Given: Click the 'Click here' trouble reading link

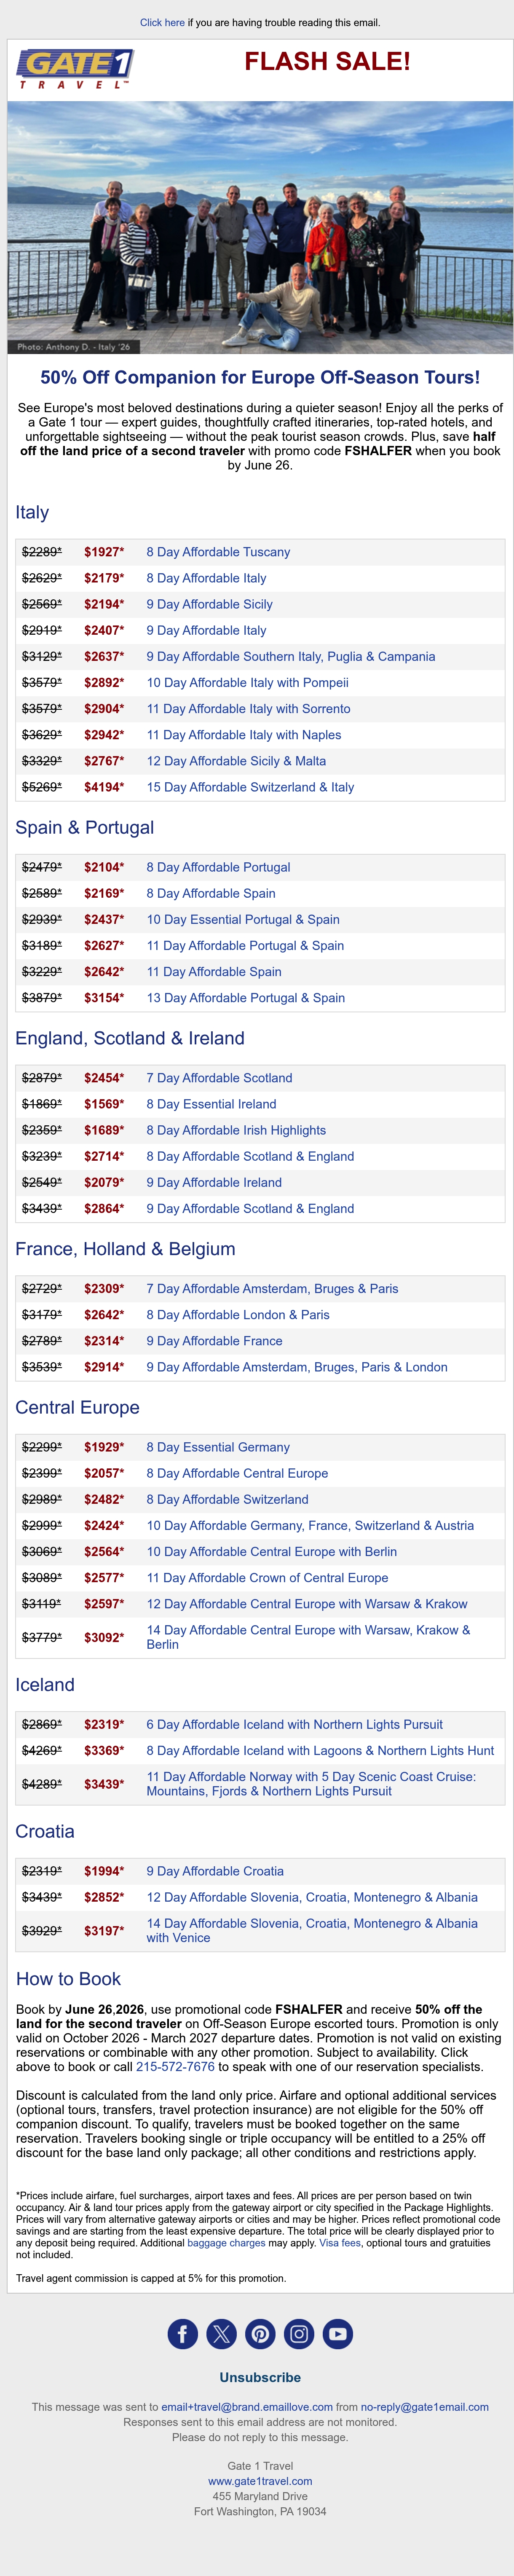Looking at the screenshot, I should click(x=162, y=22).
